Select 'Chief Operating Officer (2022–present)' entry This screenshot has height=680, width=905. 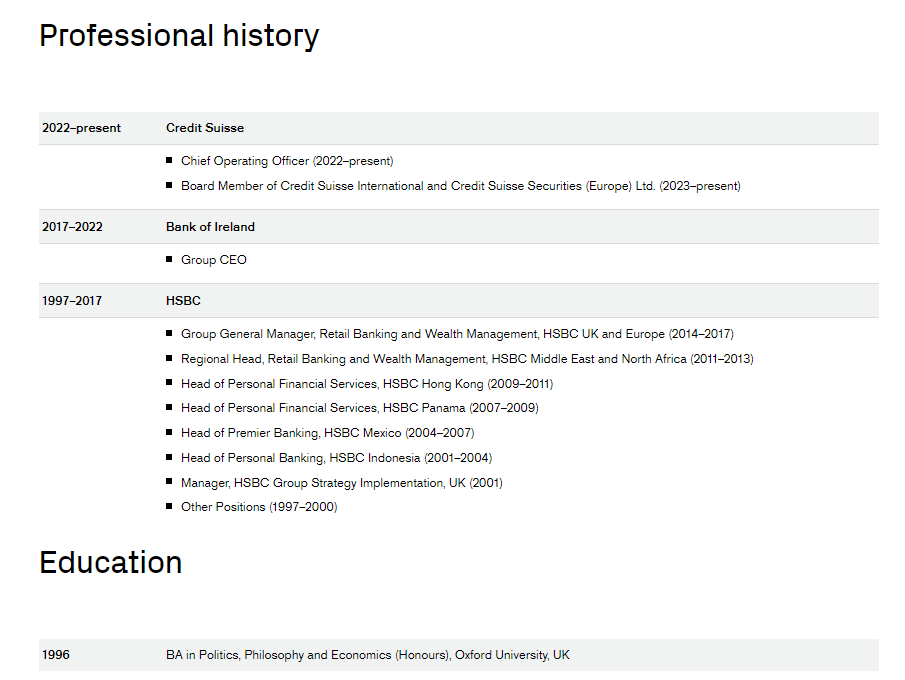287,161
